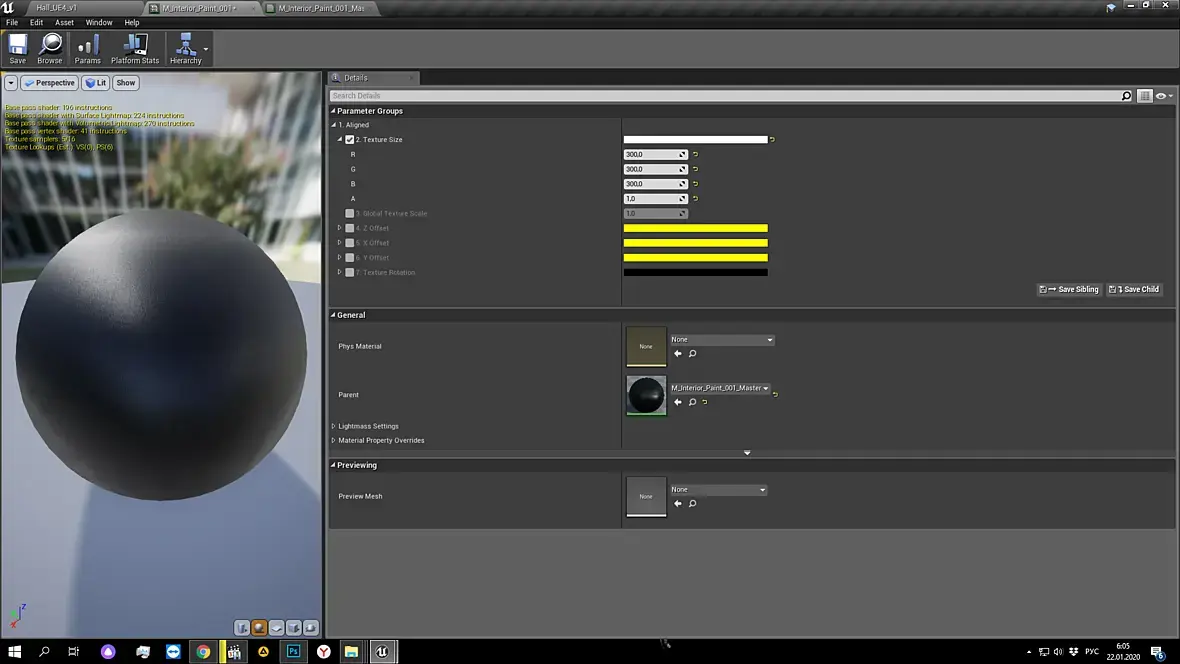Screen dimensions: 1180x664
Task: Open the property matrix grid icon
Action: [x=1145, y=96]
